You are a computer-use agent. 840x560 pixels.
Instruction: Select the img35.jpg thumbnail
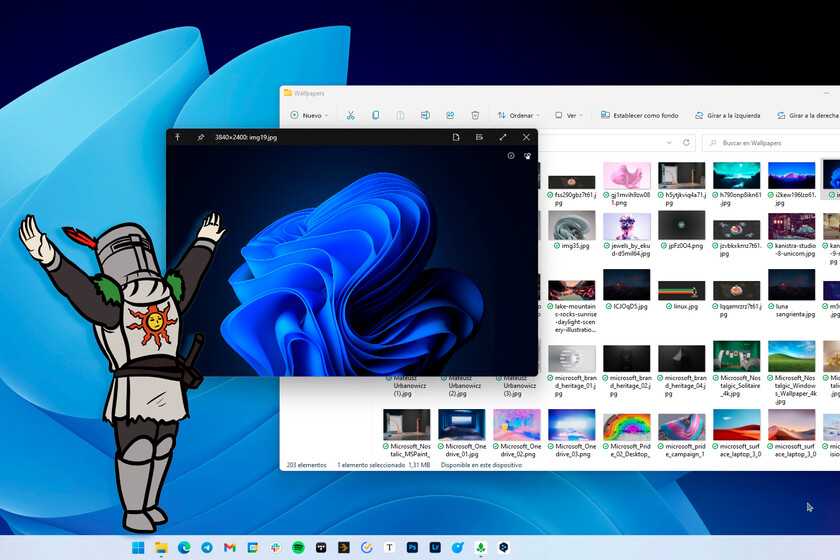point(572,225)
